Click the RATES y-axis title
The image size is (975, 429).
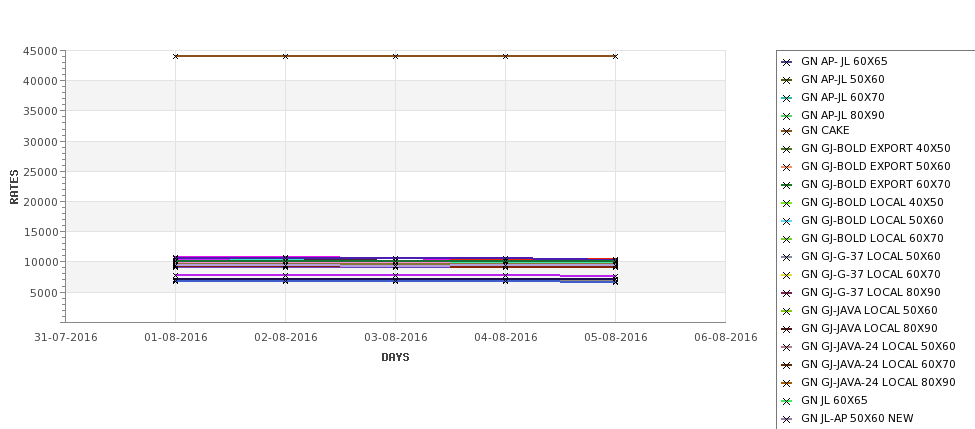tap(14, 186)
